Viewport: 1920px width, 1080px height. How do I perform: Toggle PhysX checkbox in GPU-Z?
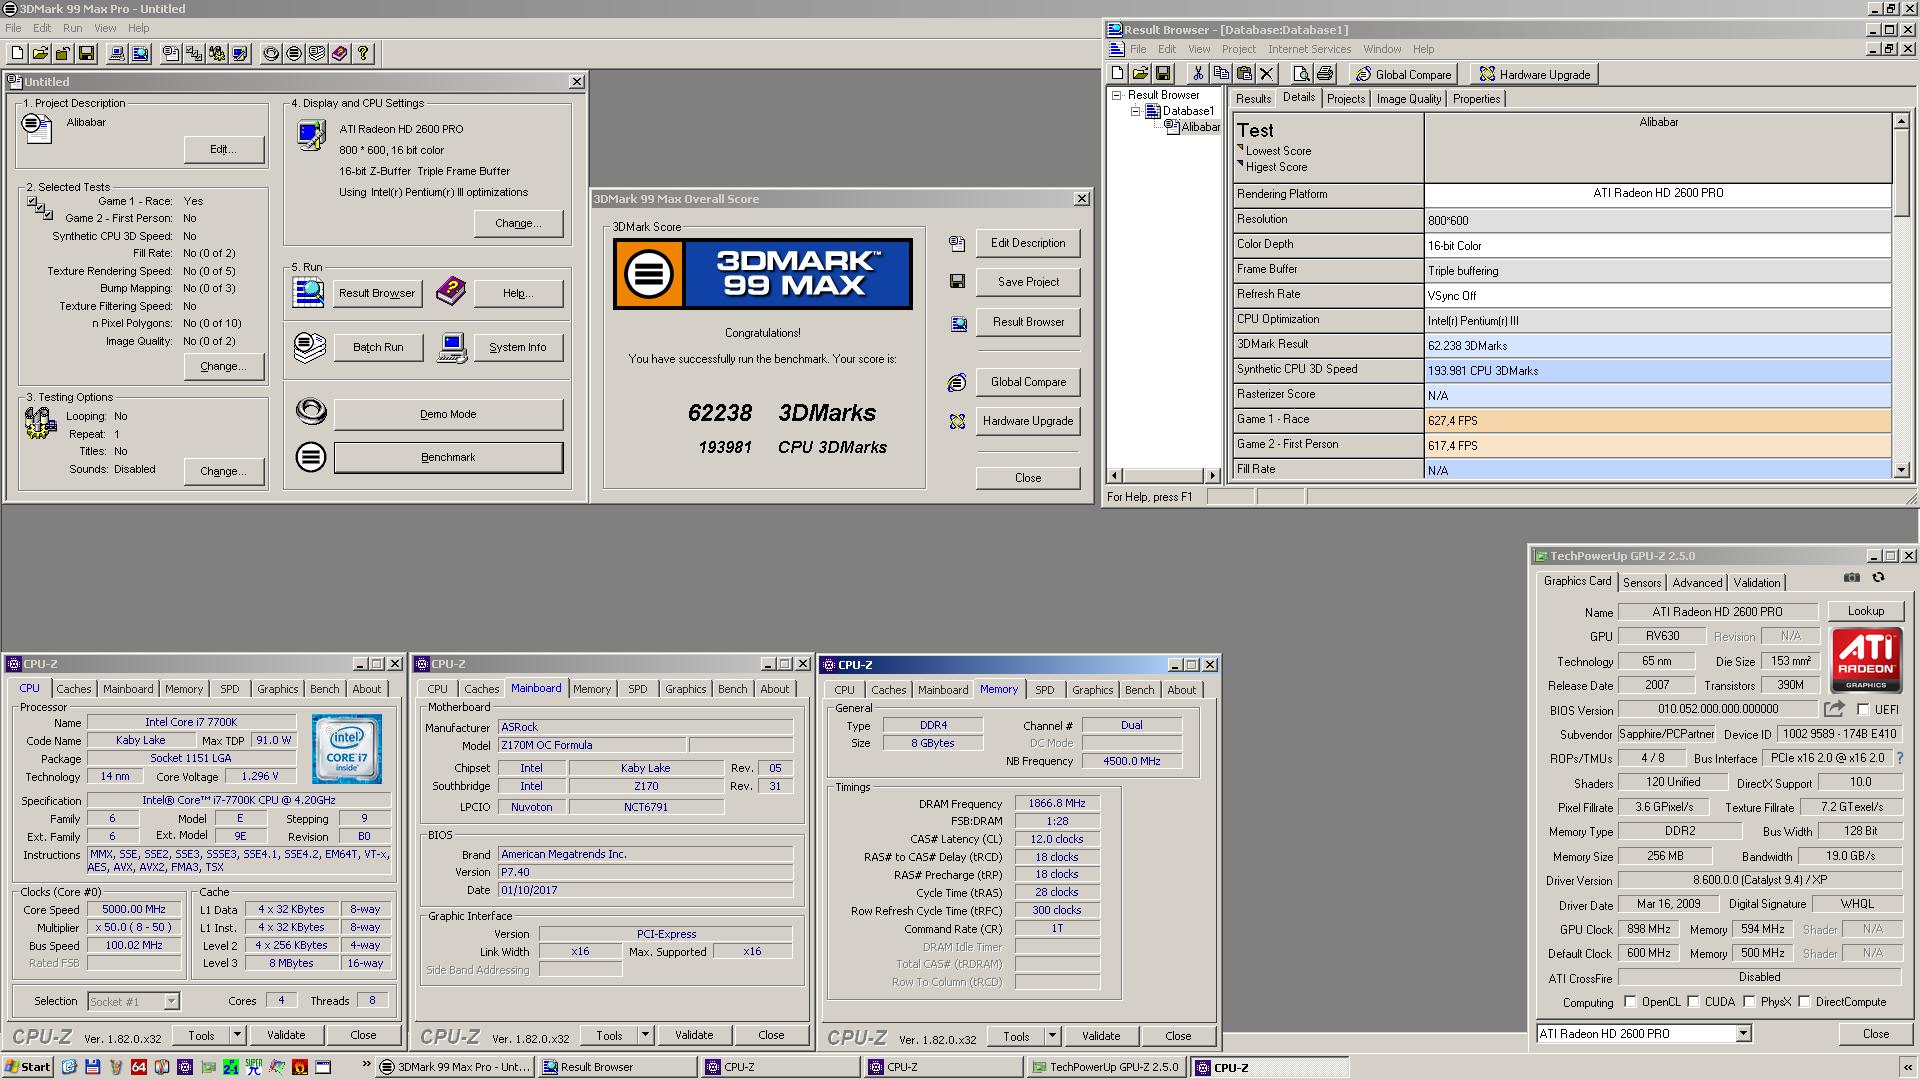coord(1749,1001)
